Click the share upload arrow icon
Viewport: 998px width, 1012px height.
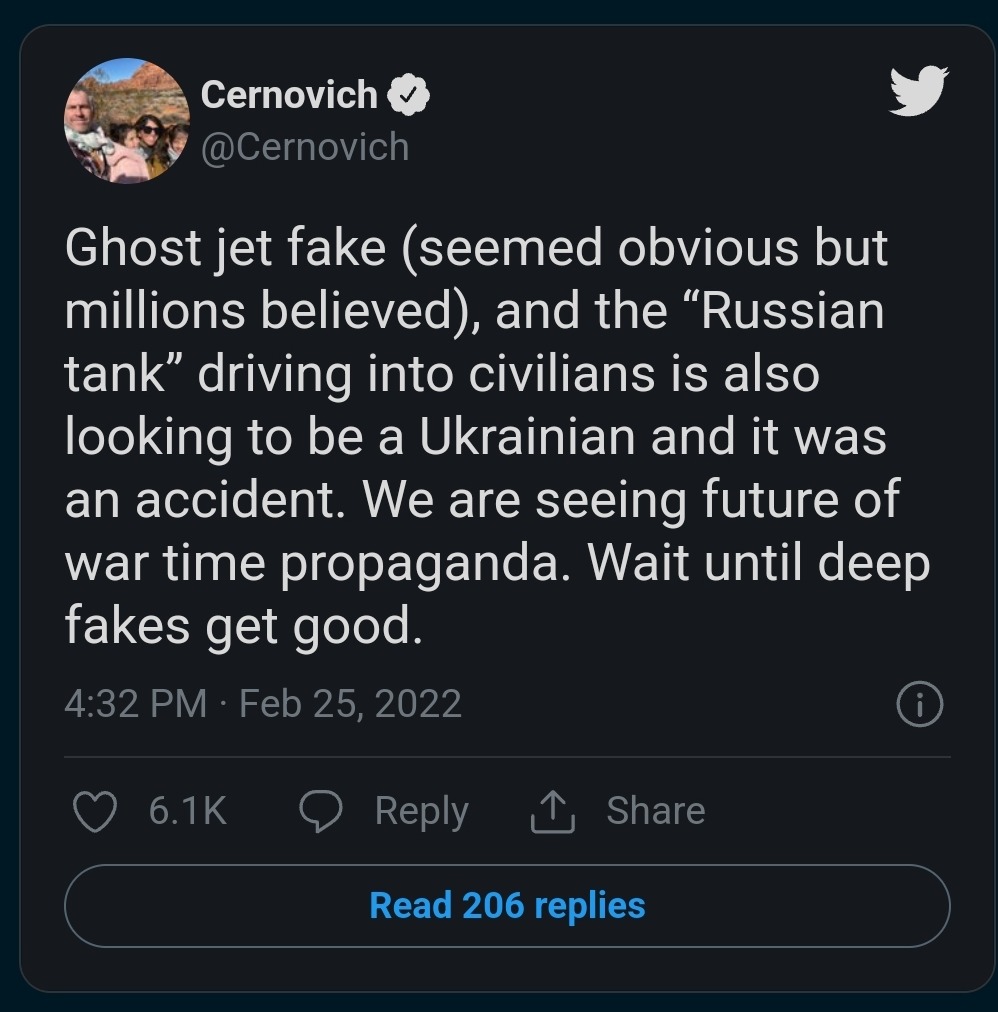(x=552, y=811)
